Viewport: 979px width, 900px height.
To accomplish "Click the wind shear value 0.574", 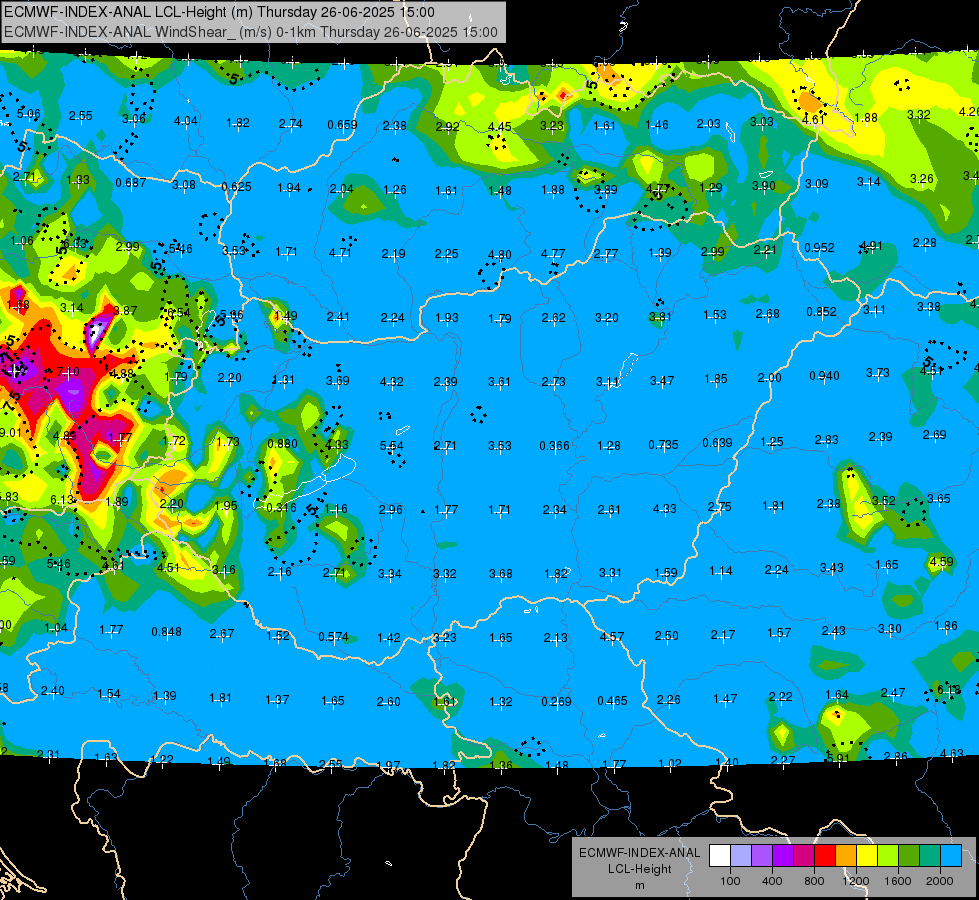I will pyautogui.click(x=333, y=636).
